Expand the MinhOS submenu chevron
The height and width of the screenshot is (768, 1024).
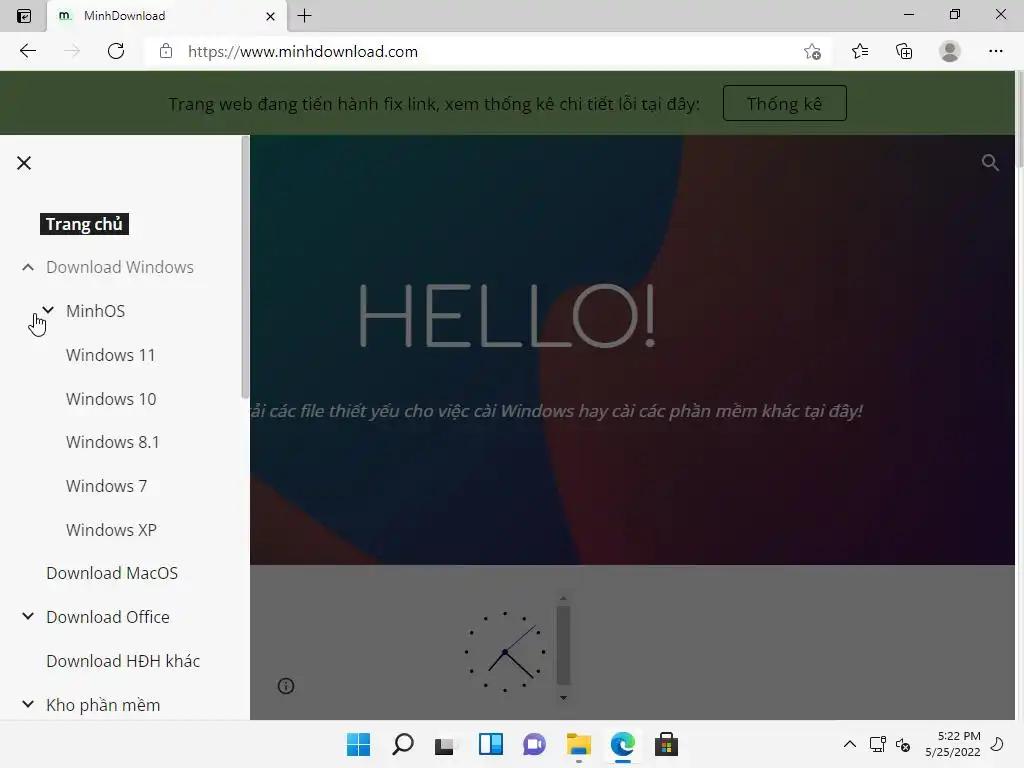pyautogui.click(x=48, y=310)
